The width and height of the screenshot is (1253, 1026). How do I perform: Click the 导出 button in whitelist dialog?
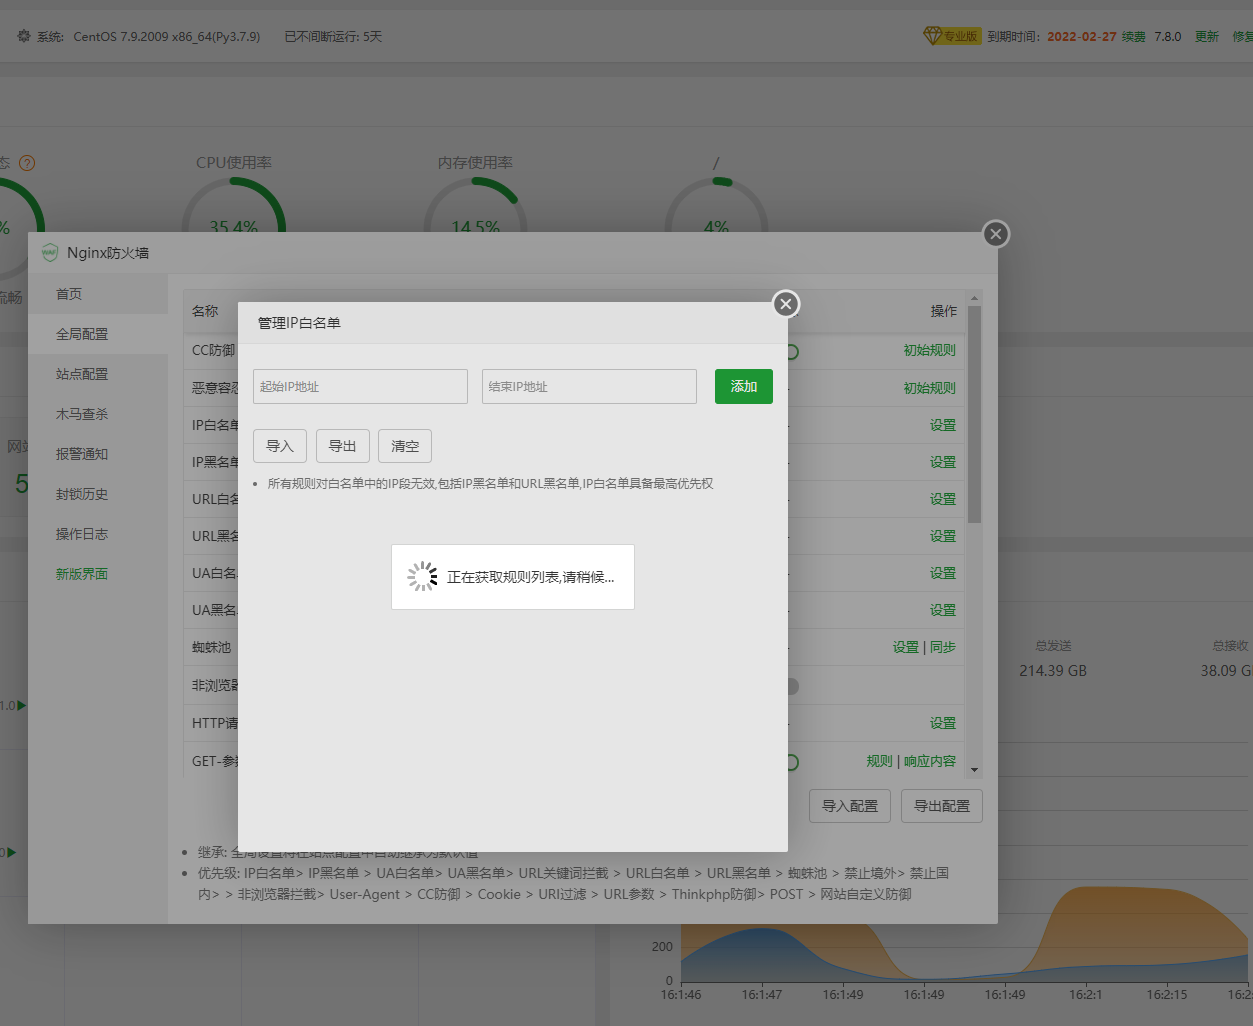[x=343, y=446]
